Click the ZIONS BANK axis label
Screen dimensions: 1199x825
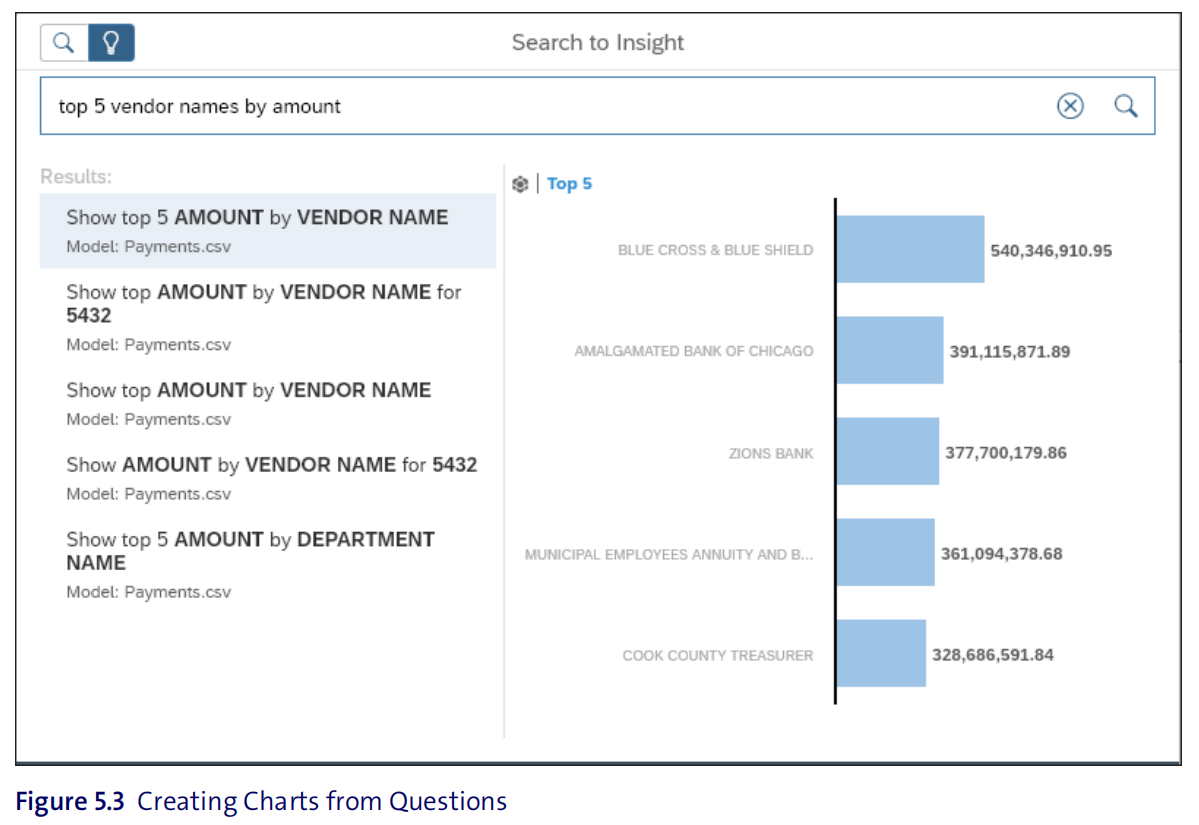(771, 453)
